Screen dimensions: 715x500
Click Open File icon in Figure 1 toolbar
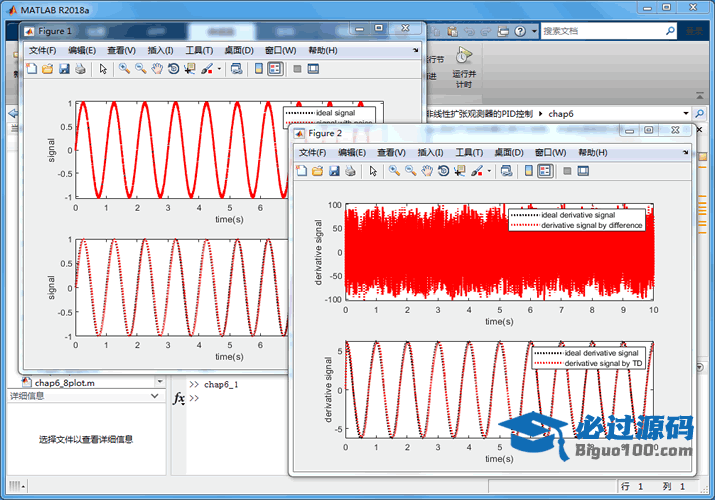[47, 69]
